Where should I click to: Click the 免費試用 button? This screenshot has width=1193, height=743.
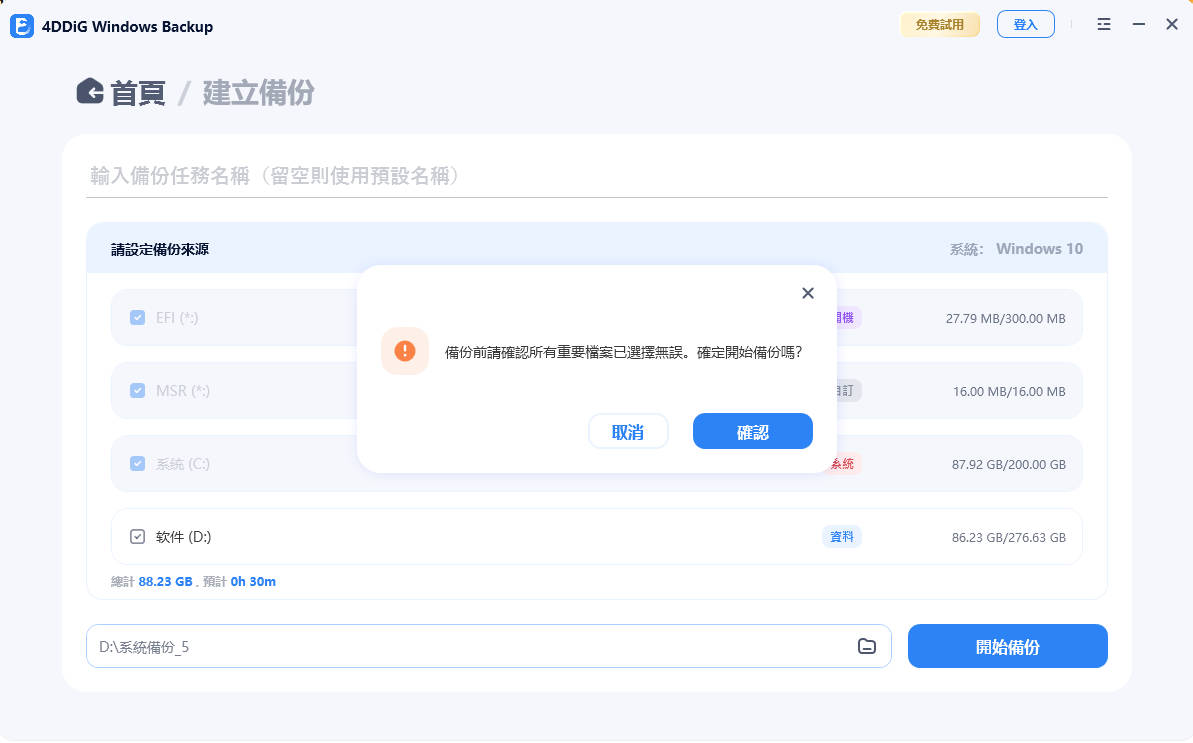click(x=940, y=24)
